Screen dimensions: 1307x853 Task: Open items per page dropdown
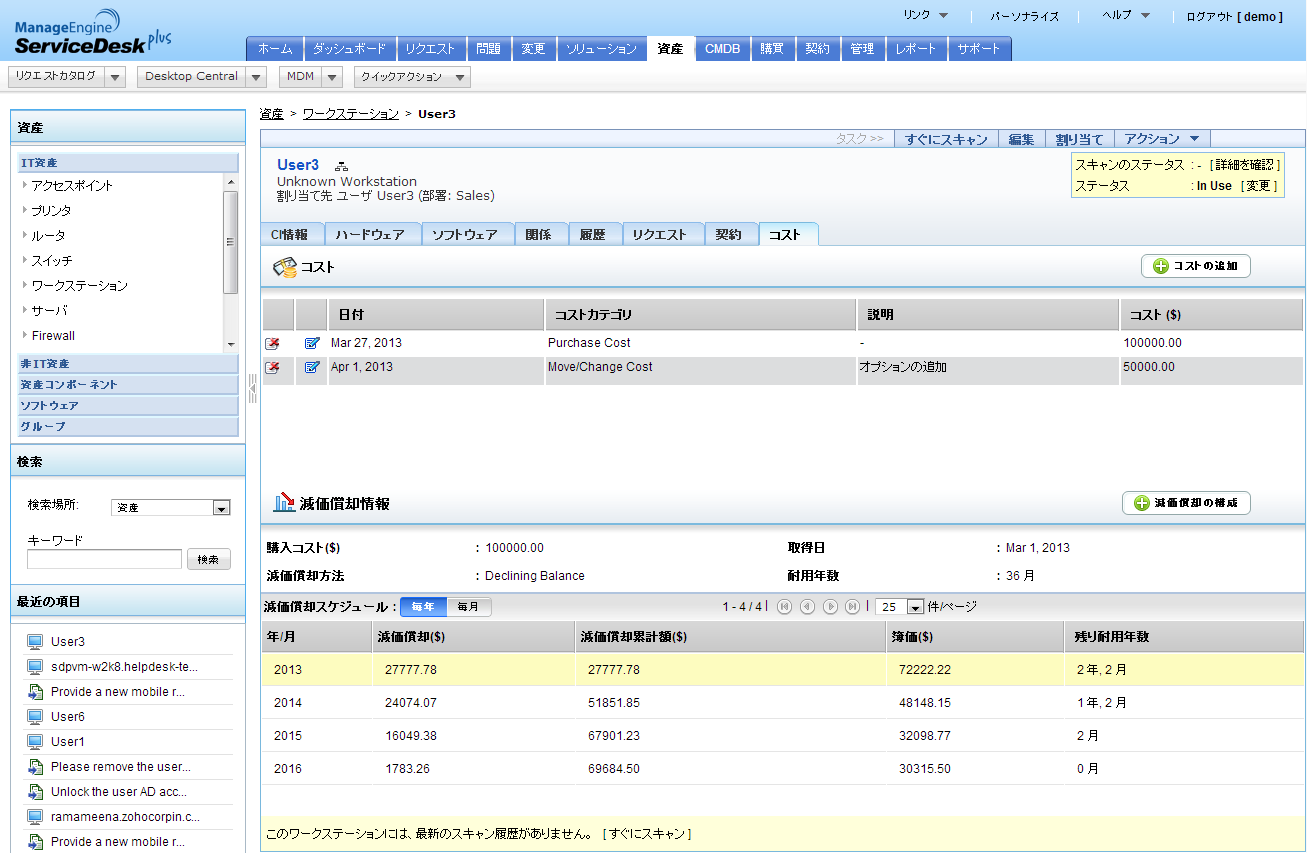pyautogui.click(x=914, y=607)
